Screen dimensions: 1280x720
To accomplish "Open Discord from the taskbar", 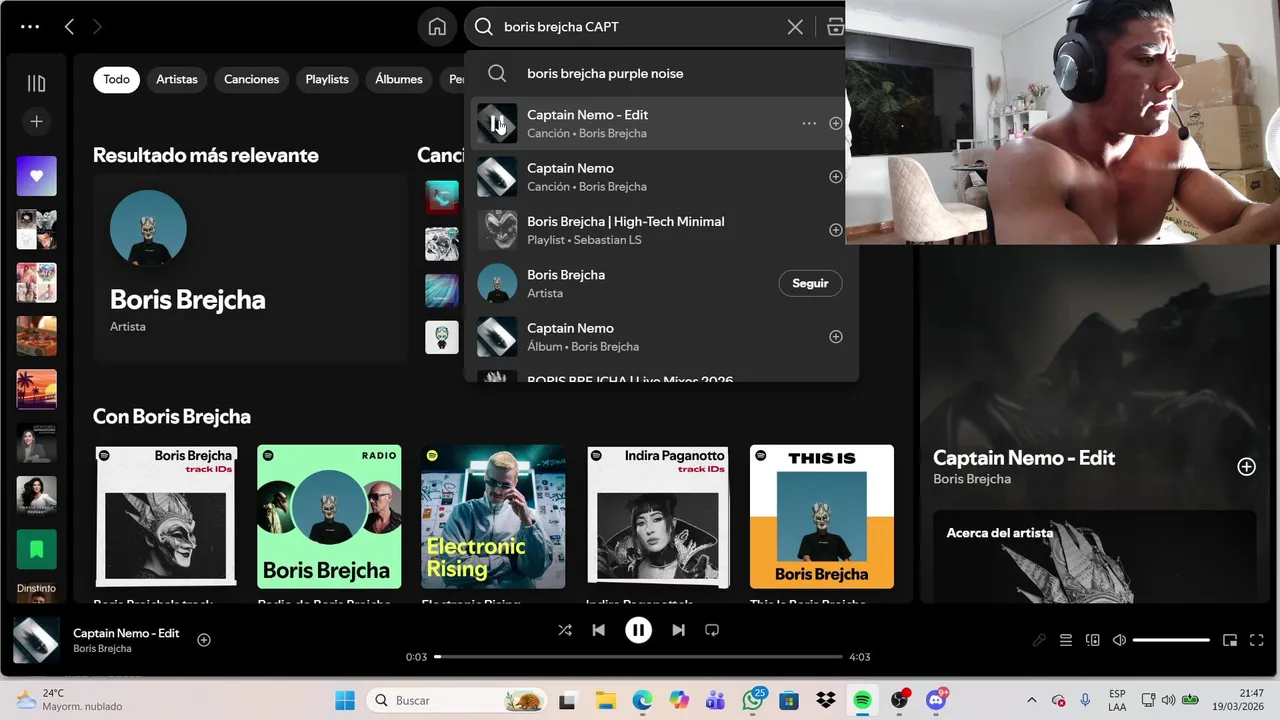I will click(937, 700).
